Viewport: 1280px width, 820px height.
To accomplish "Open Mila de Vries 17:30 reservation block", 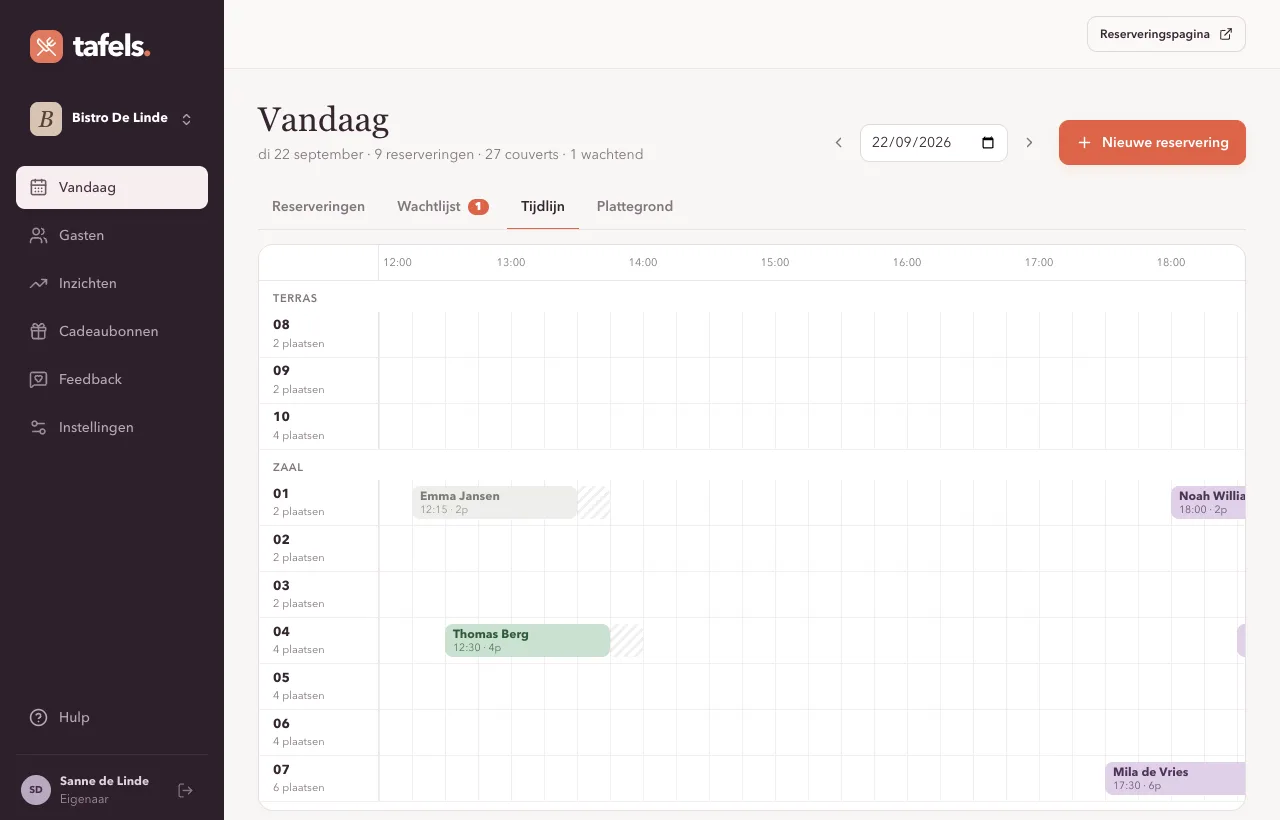I will pyautogui.click(x=1175, y=778).
